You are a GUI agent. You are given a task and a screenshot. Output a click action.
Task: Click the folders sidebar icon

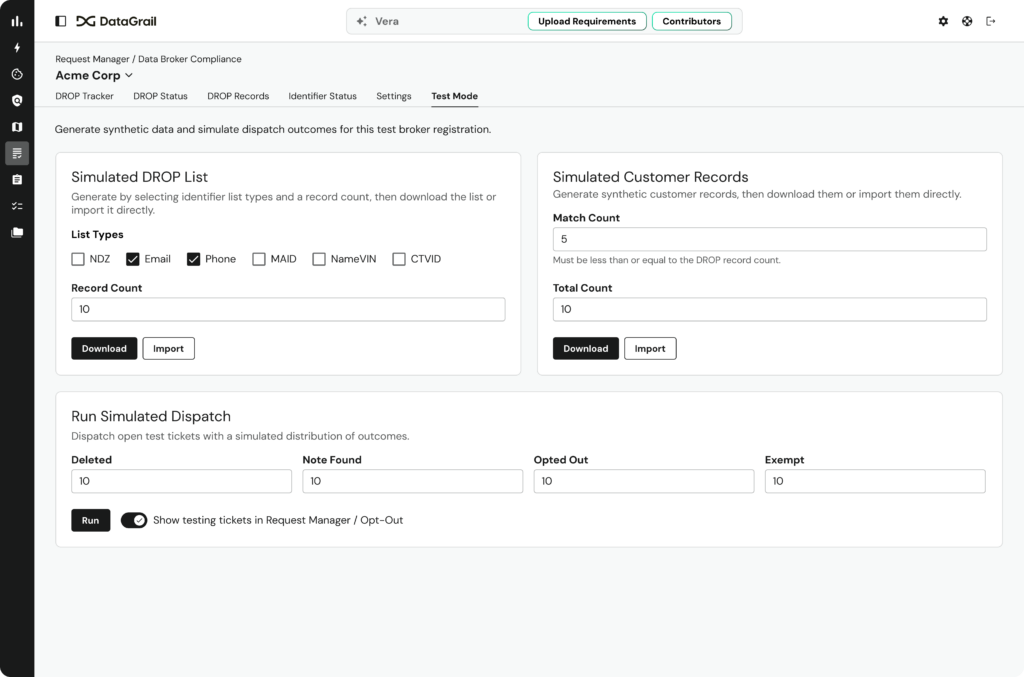coord(17,232)
